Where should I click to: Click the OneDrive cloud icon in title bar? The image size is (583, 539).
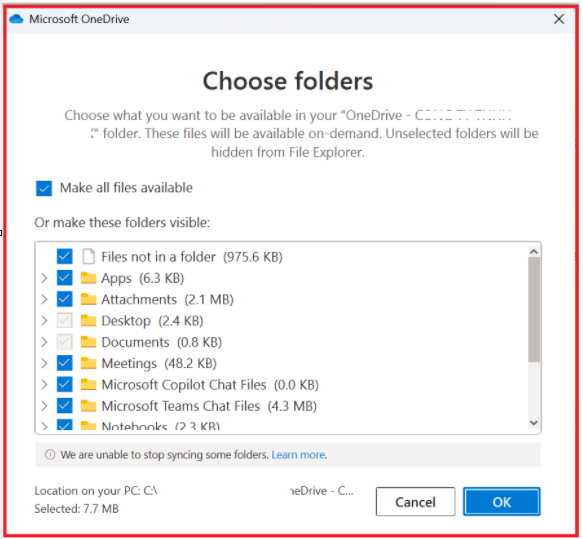pos(16,19)
